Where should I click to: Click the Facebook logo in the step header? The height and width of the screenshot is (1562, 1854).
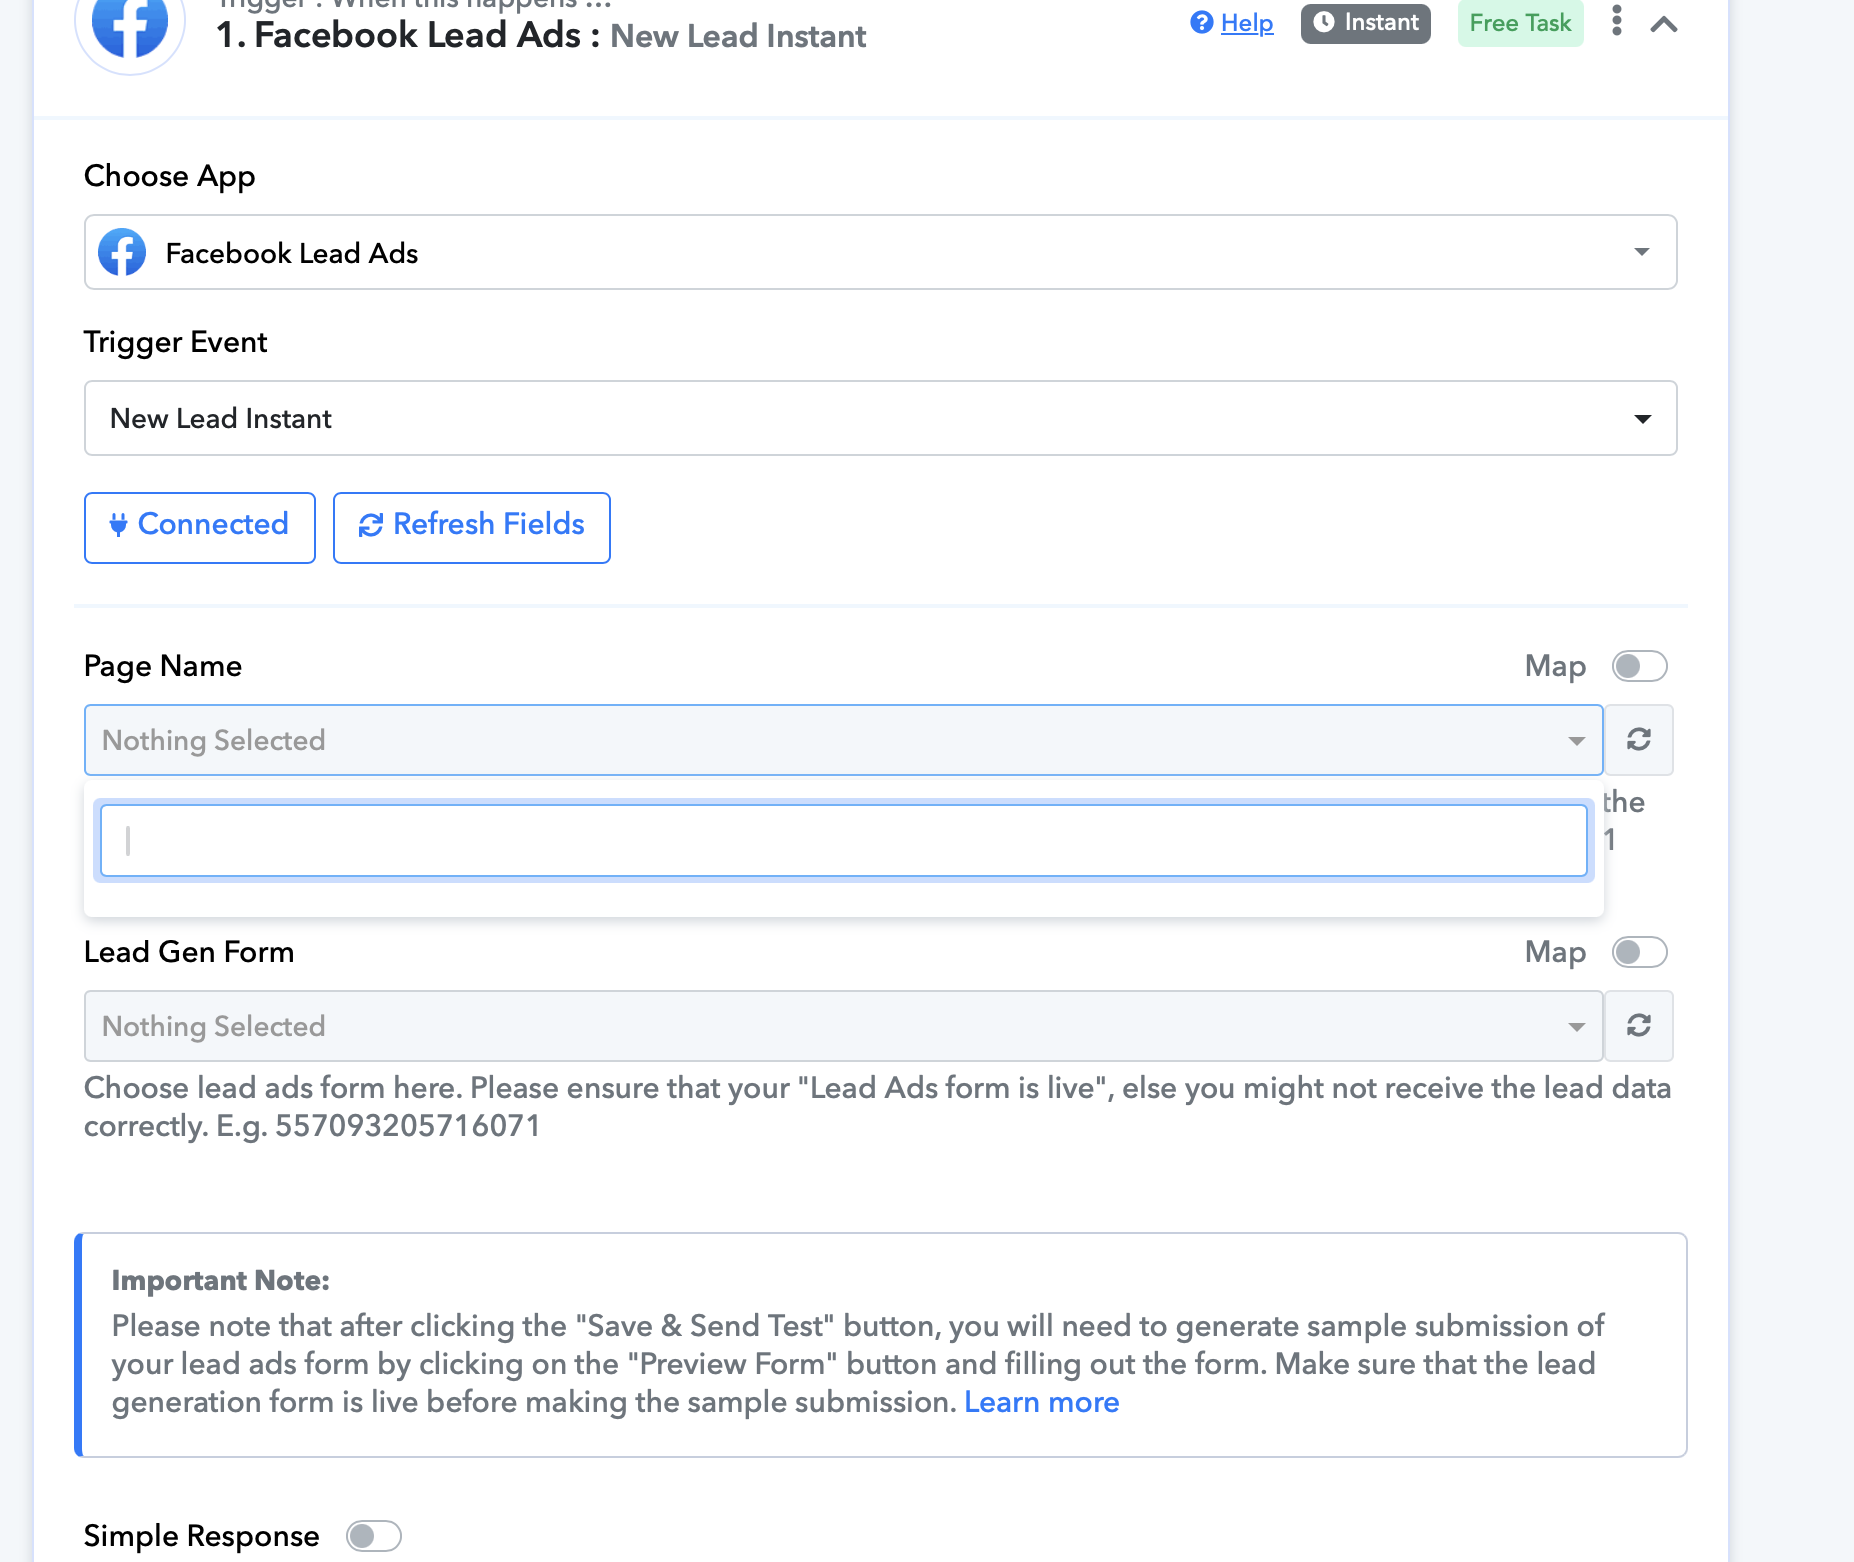(130, 28)
